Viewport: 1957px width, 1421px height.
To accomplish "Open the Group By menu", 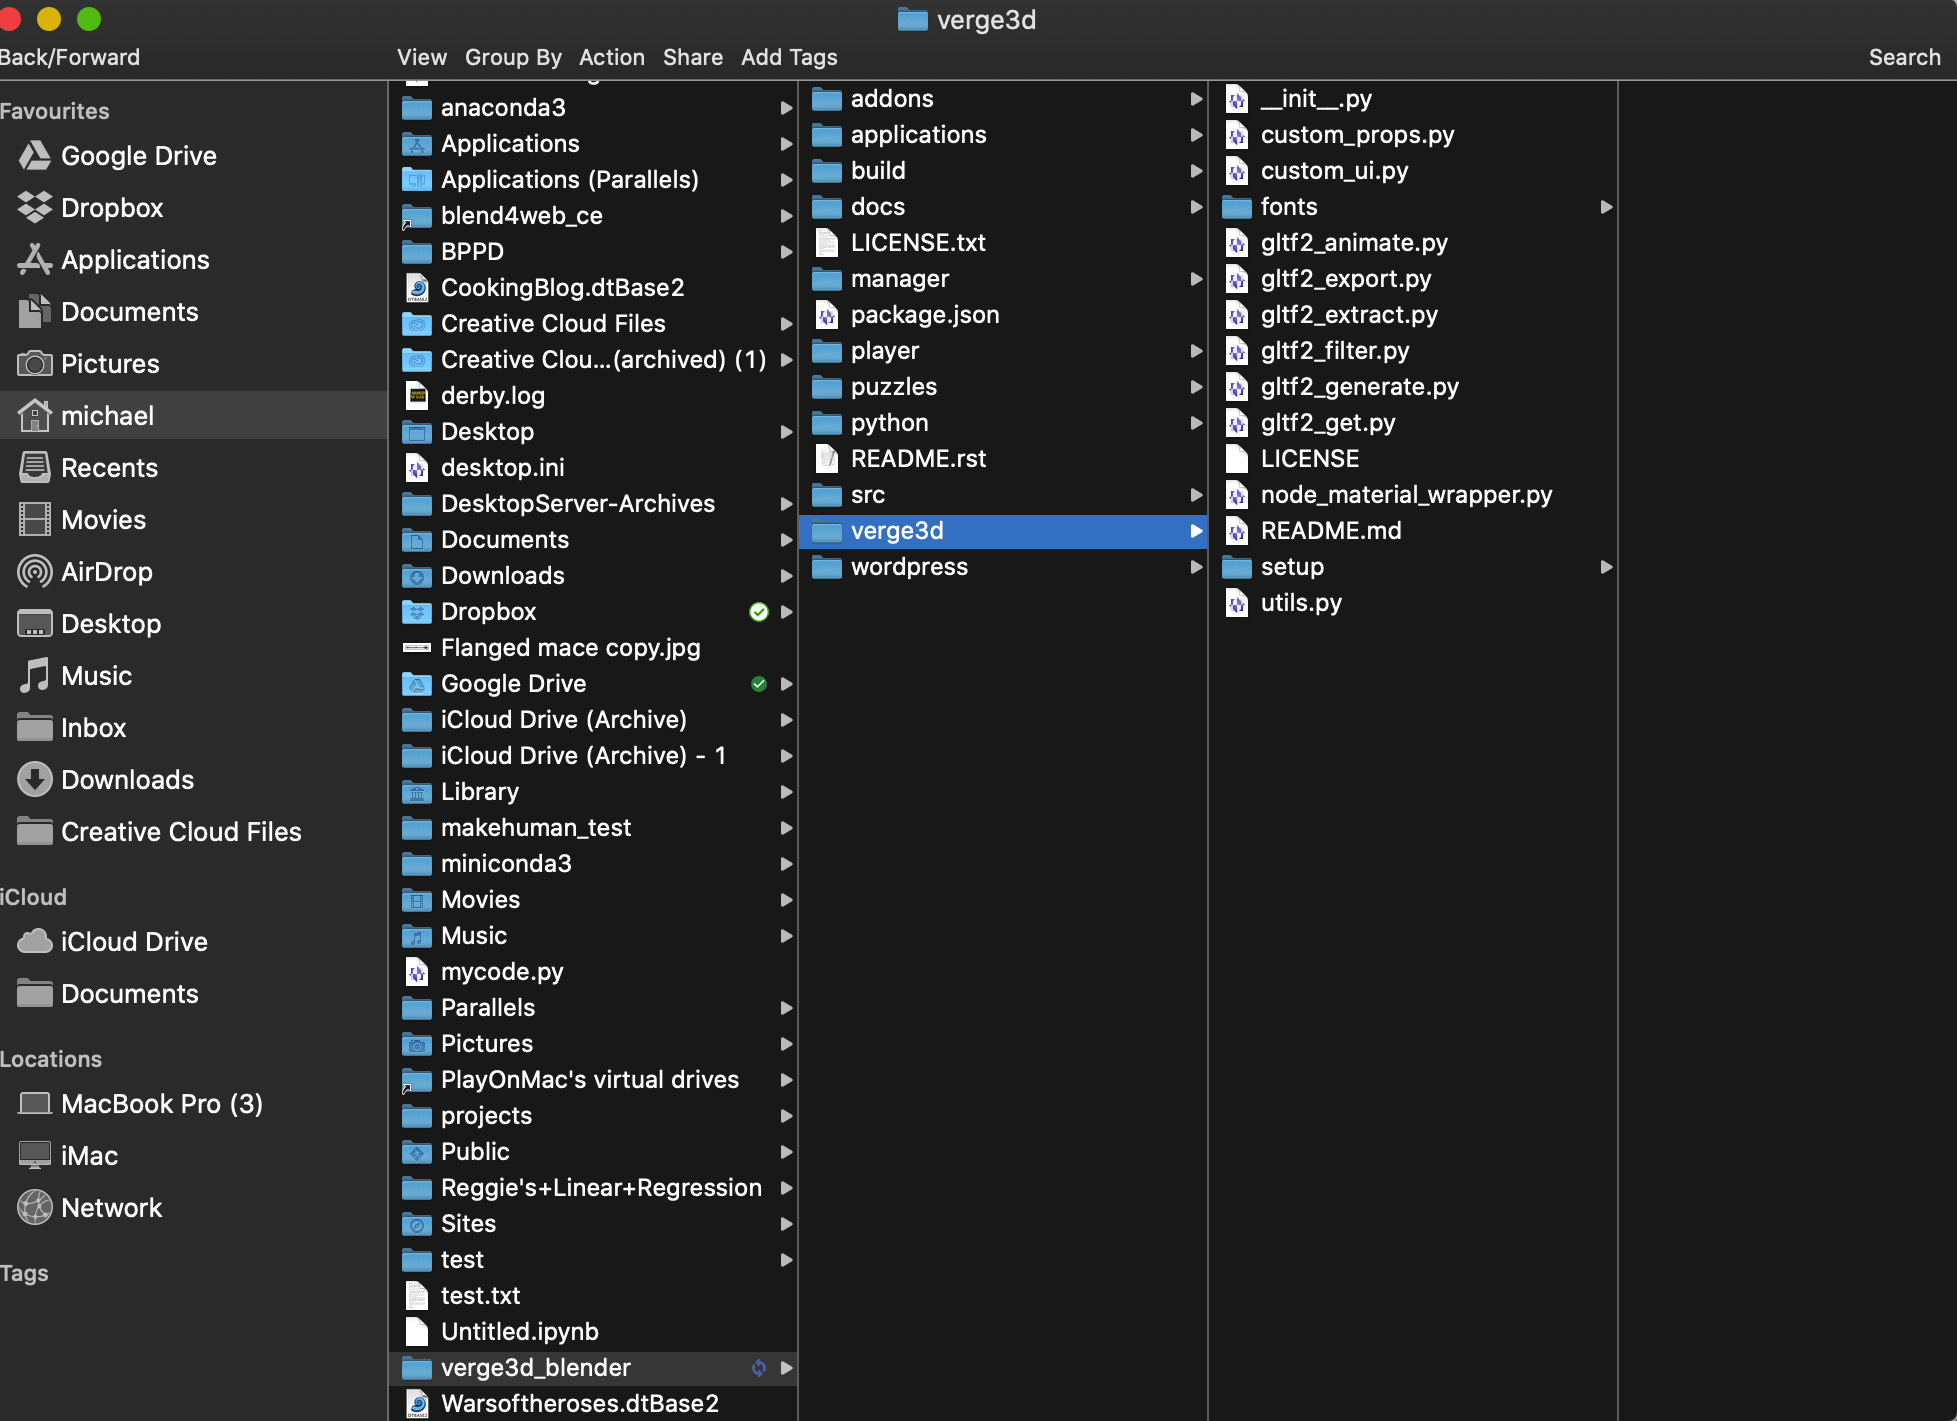I will pos(513,57).
